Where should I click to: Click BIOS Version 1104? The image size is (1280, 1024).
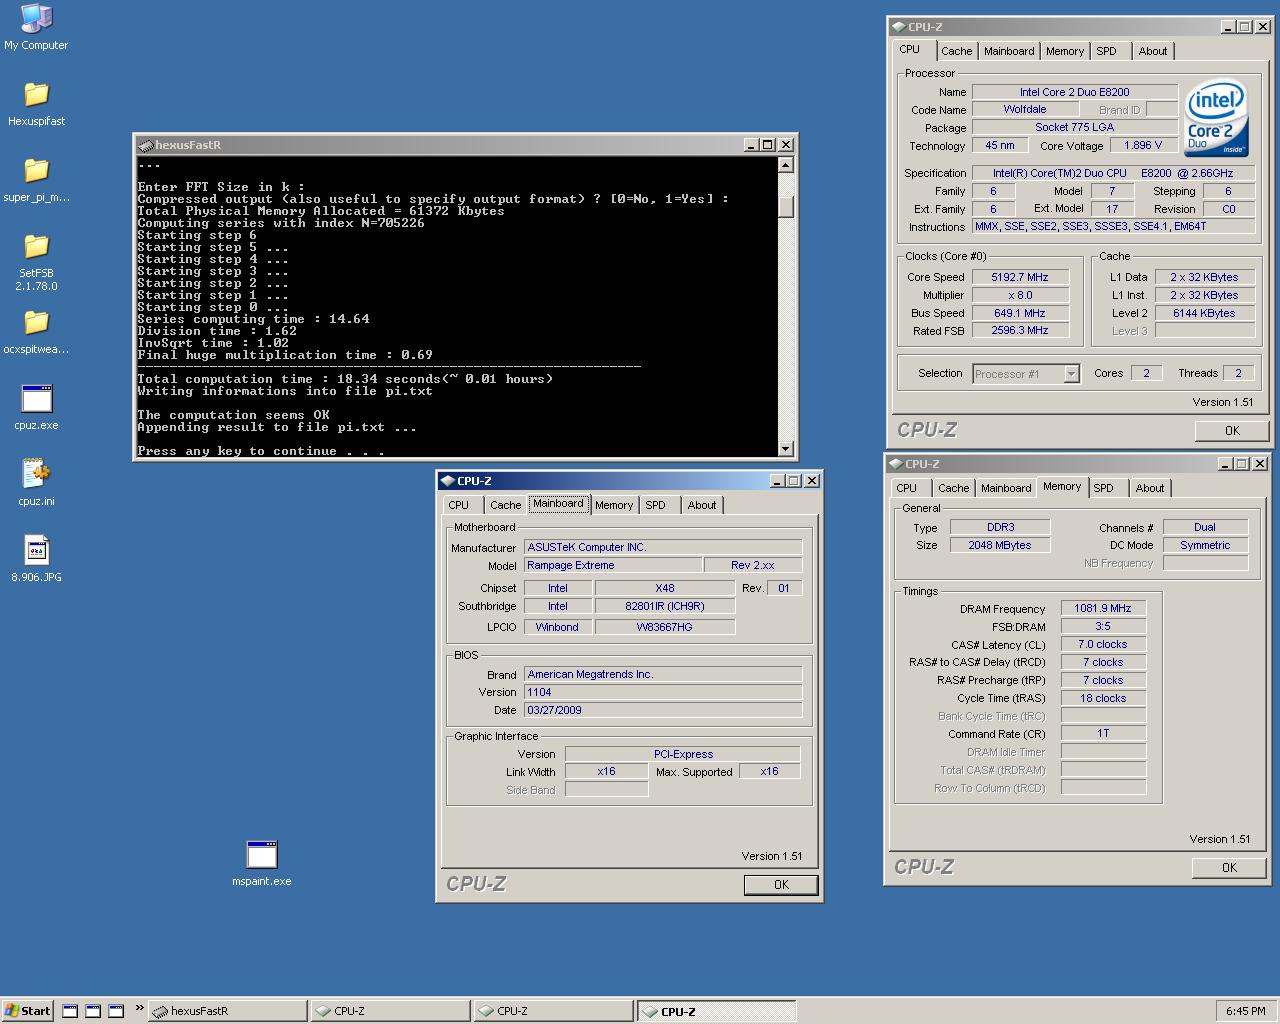(x=663, y=692)
